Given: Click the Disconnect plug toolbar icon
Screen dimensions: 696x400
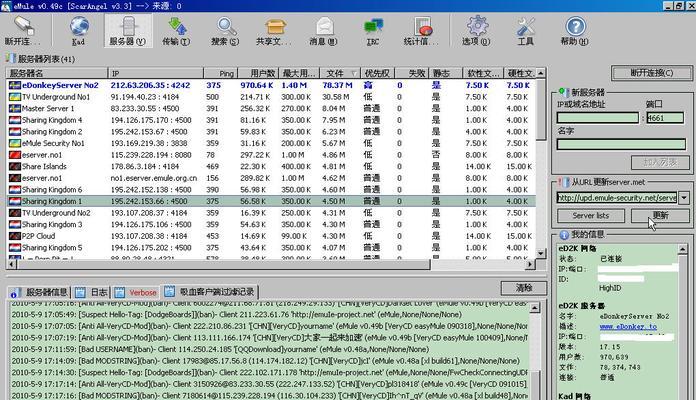Looking at the screenshot, I should click(x=24, y=26).
